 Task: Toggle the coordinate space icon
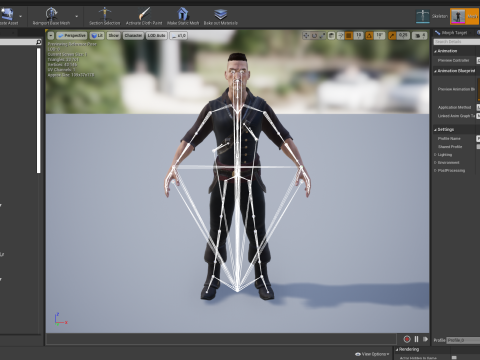pos(331,35)
